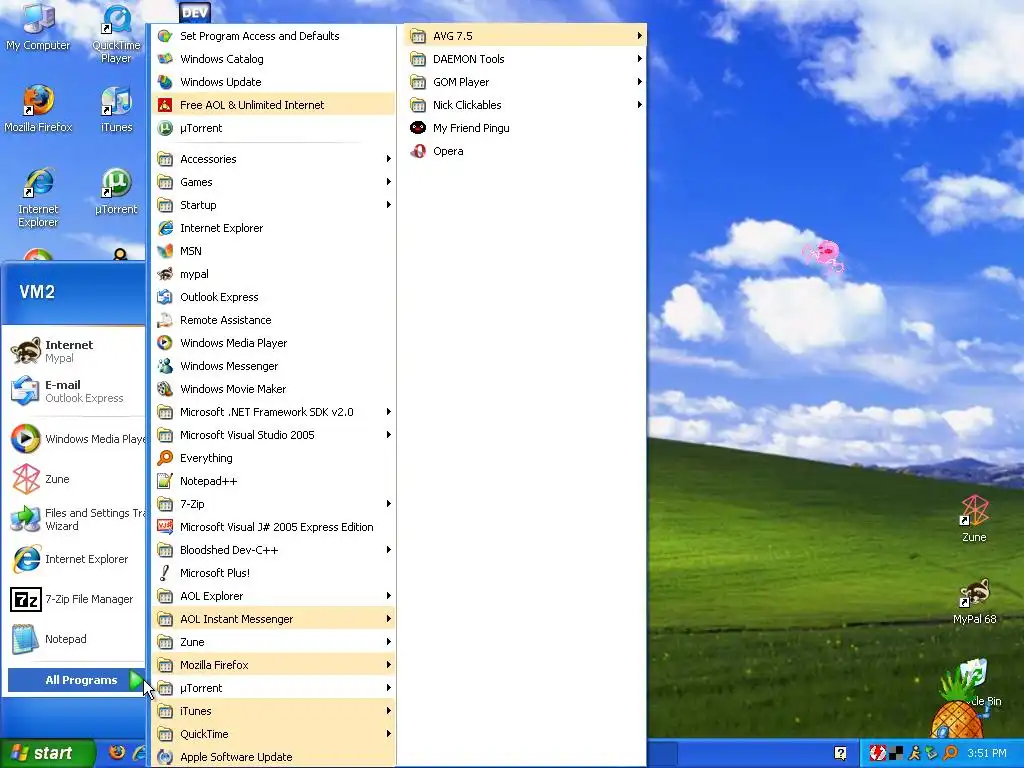Viewport: 1024px width, 768px height.
Task: Expand the iTunes programs folder
Action: [274, 711]
